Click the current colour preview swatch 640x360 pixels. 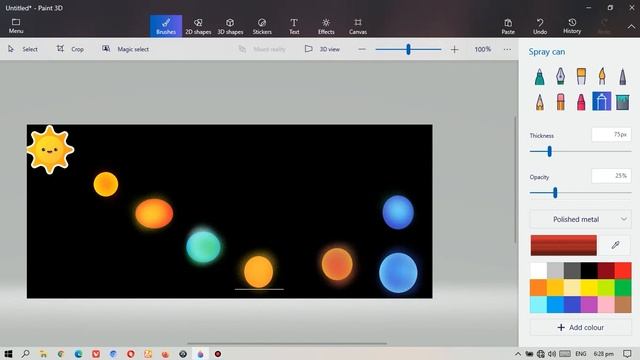click(563, 245)
